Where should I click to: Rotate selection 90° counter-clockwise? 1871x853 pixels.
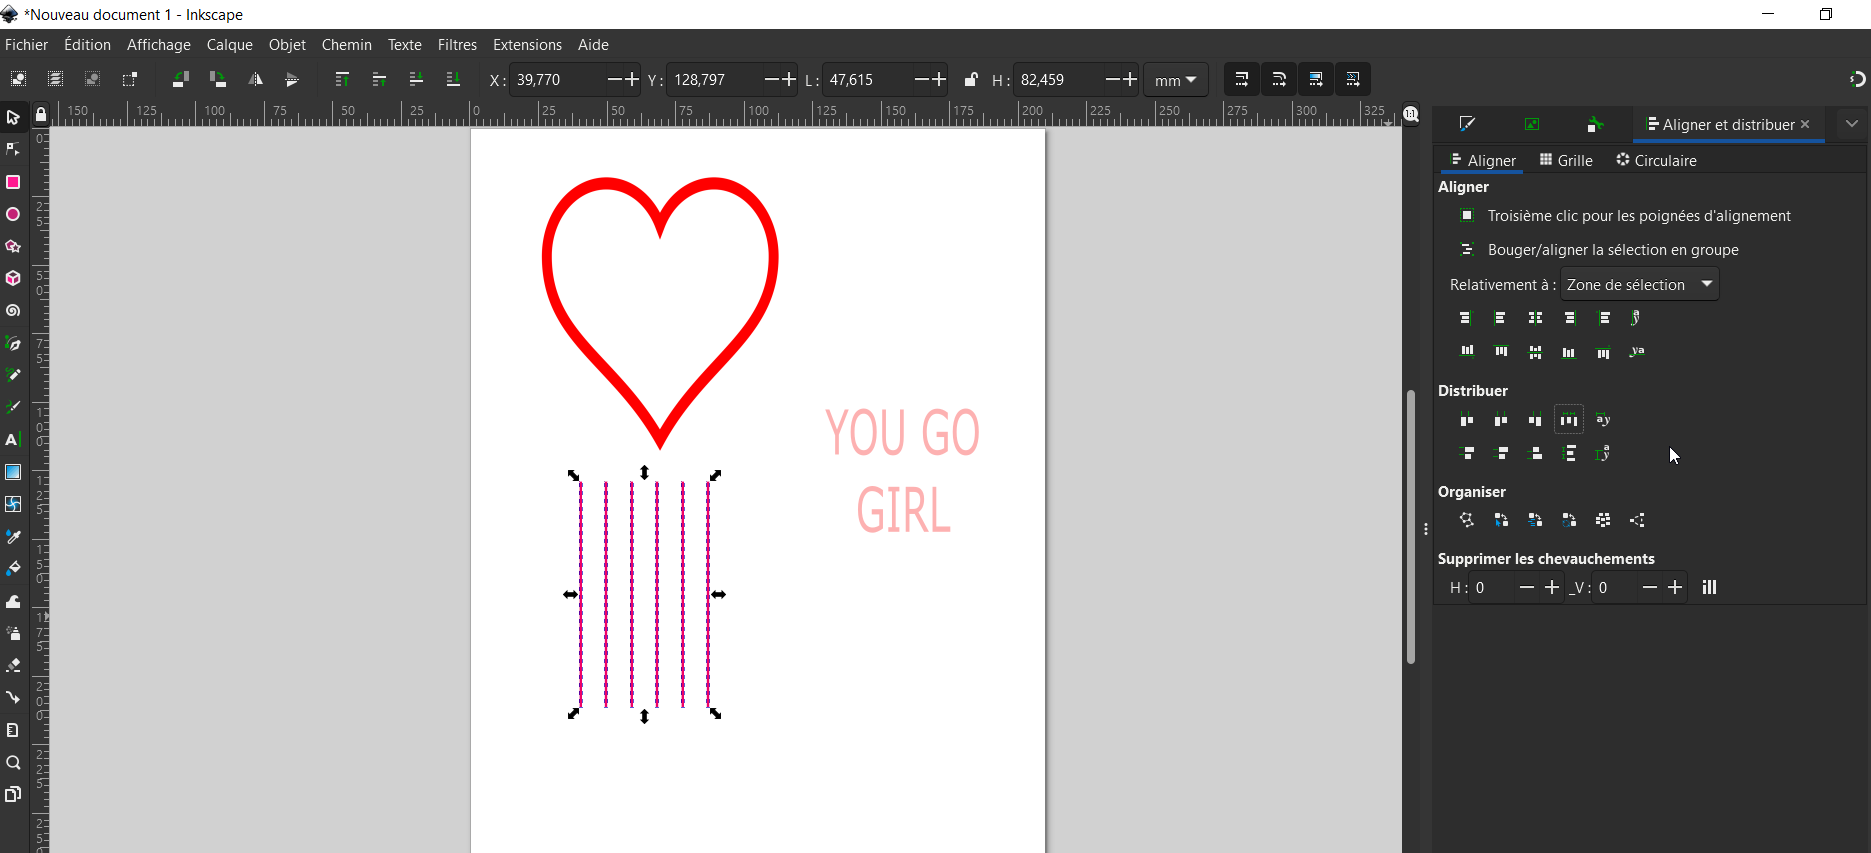[x=180, y=79]
